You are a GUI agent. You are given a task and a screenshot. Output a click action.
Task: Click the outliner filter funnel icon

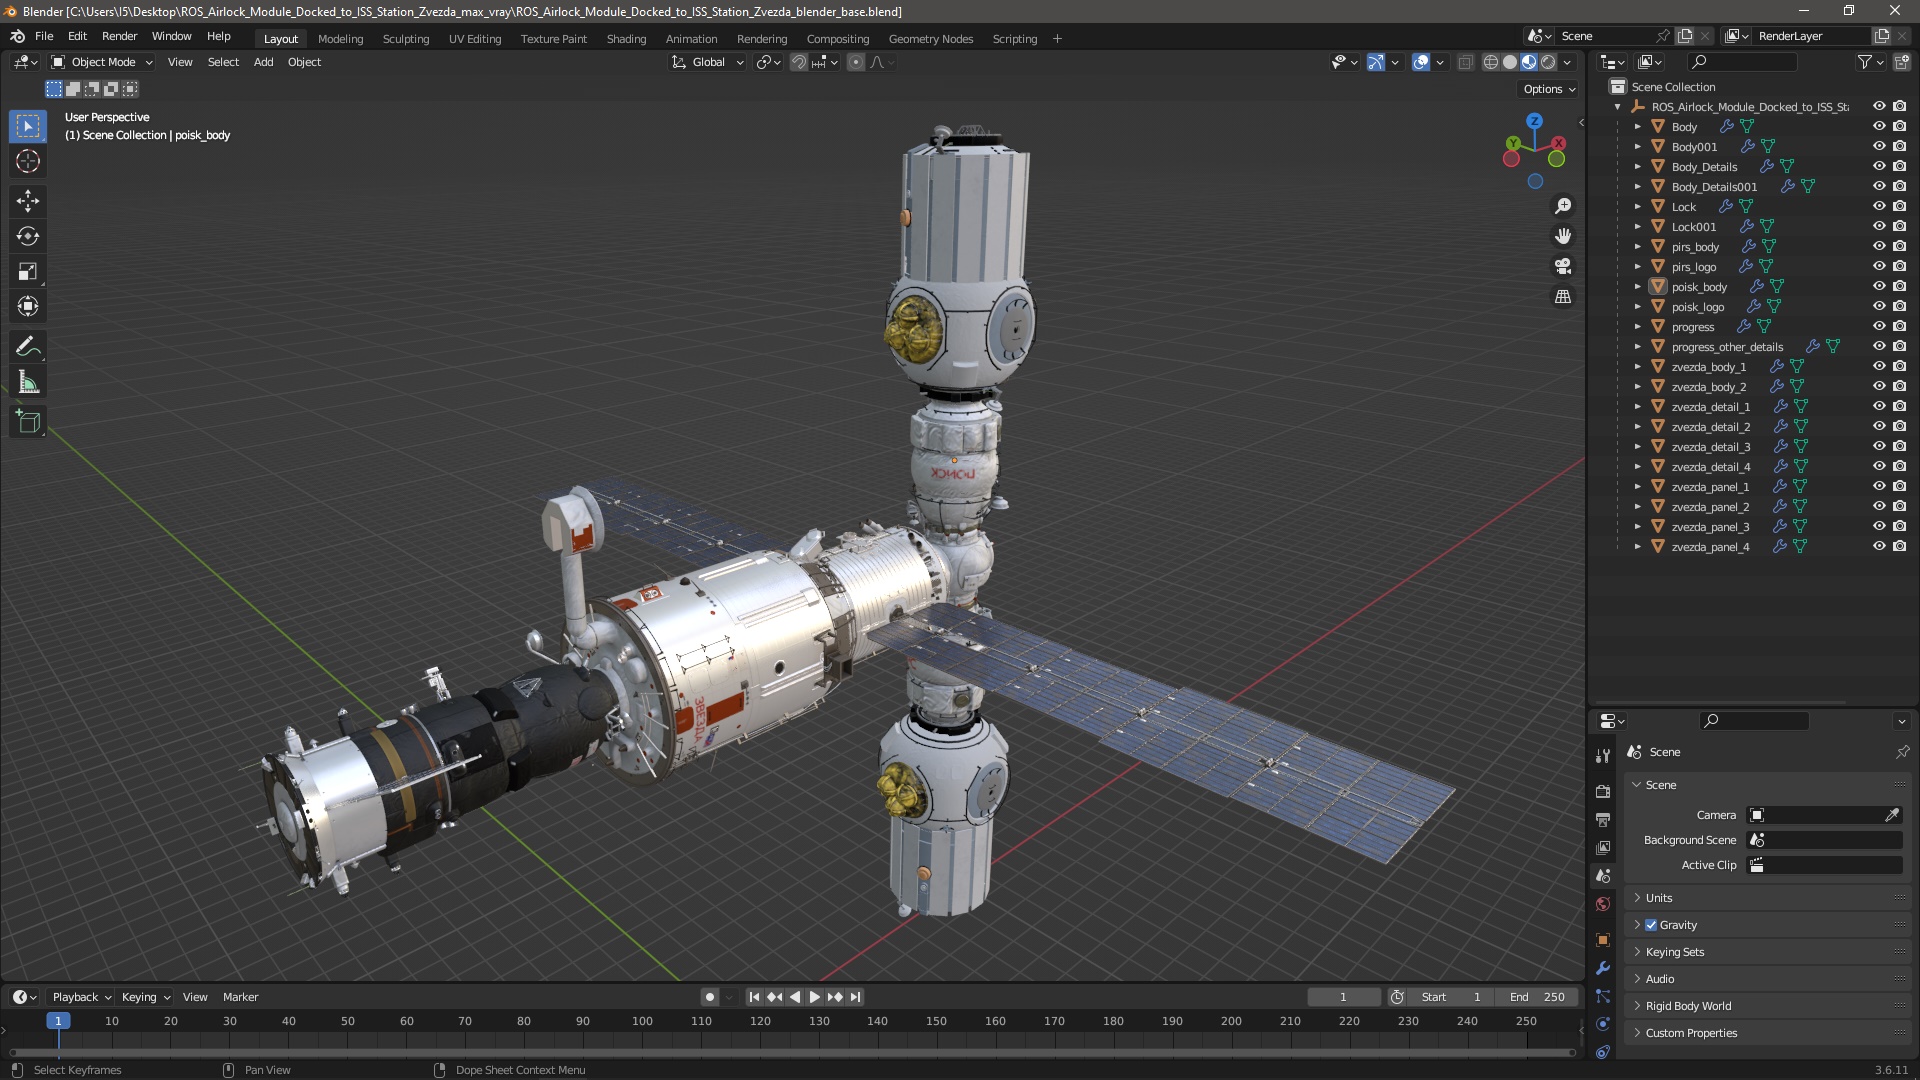click(1864, 62)
